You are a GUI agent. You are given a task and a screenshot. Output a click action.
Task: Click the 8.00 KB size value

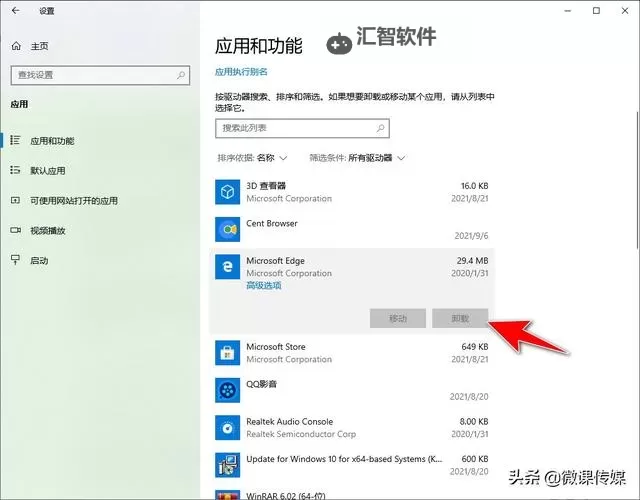click(474, 421)
